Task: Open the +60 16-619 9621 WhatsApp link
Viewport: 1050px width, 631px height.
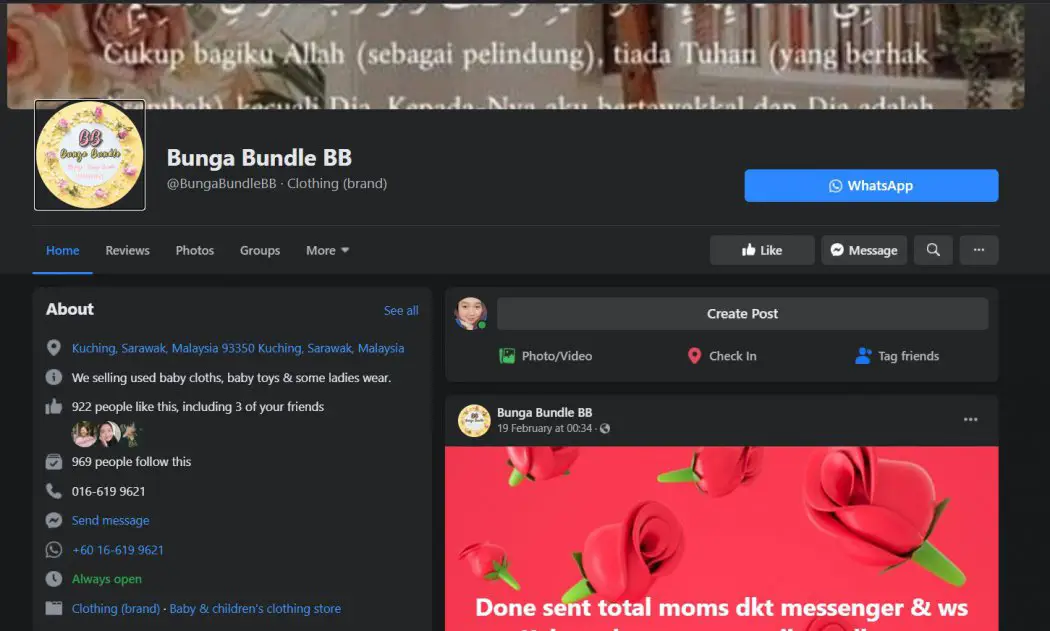Action: 118,550
